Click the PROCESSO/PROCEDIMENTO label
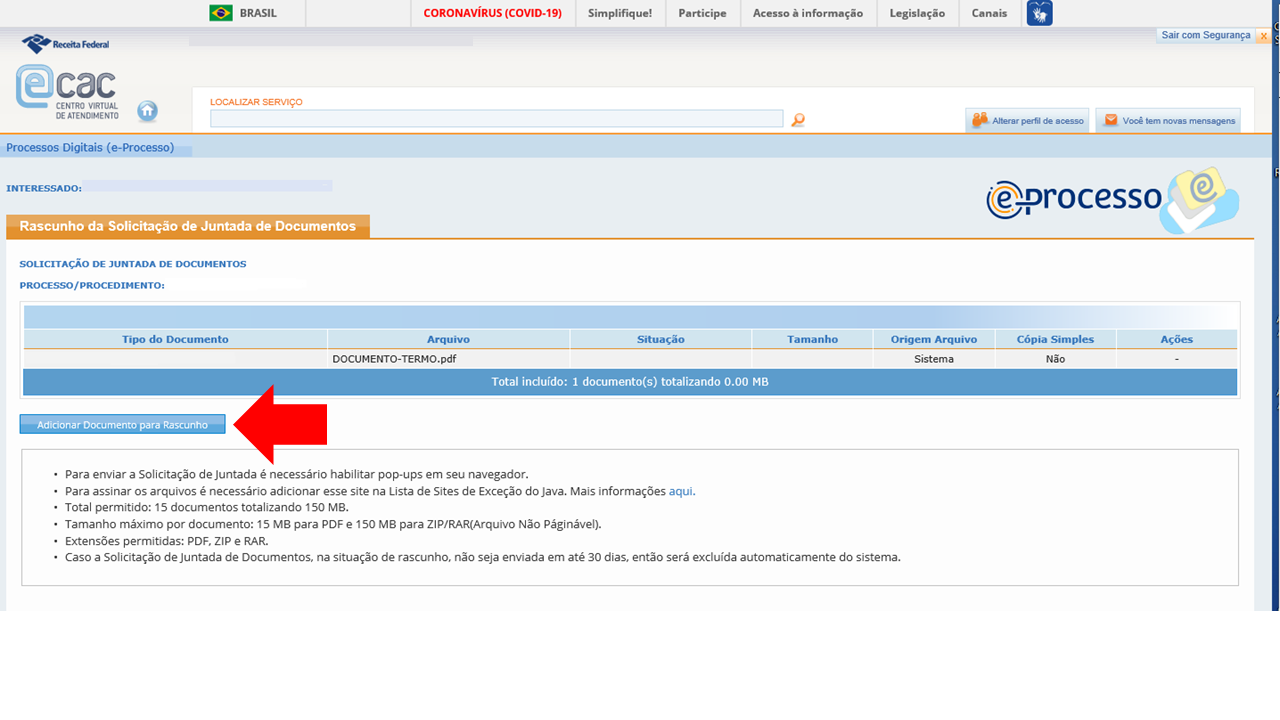Image resolution: width=1280 pixels, height=720 pixels. (x=92, y=285)
